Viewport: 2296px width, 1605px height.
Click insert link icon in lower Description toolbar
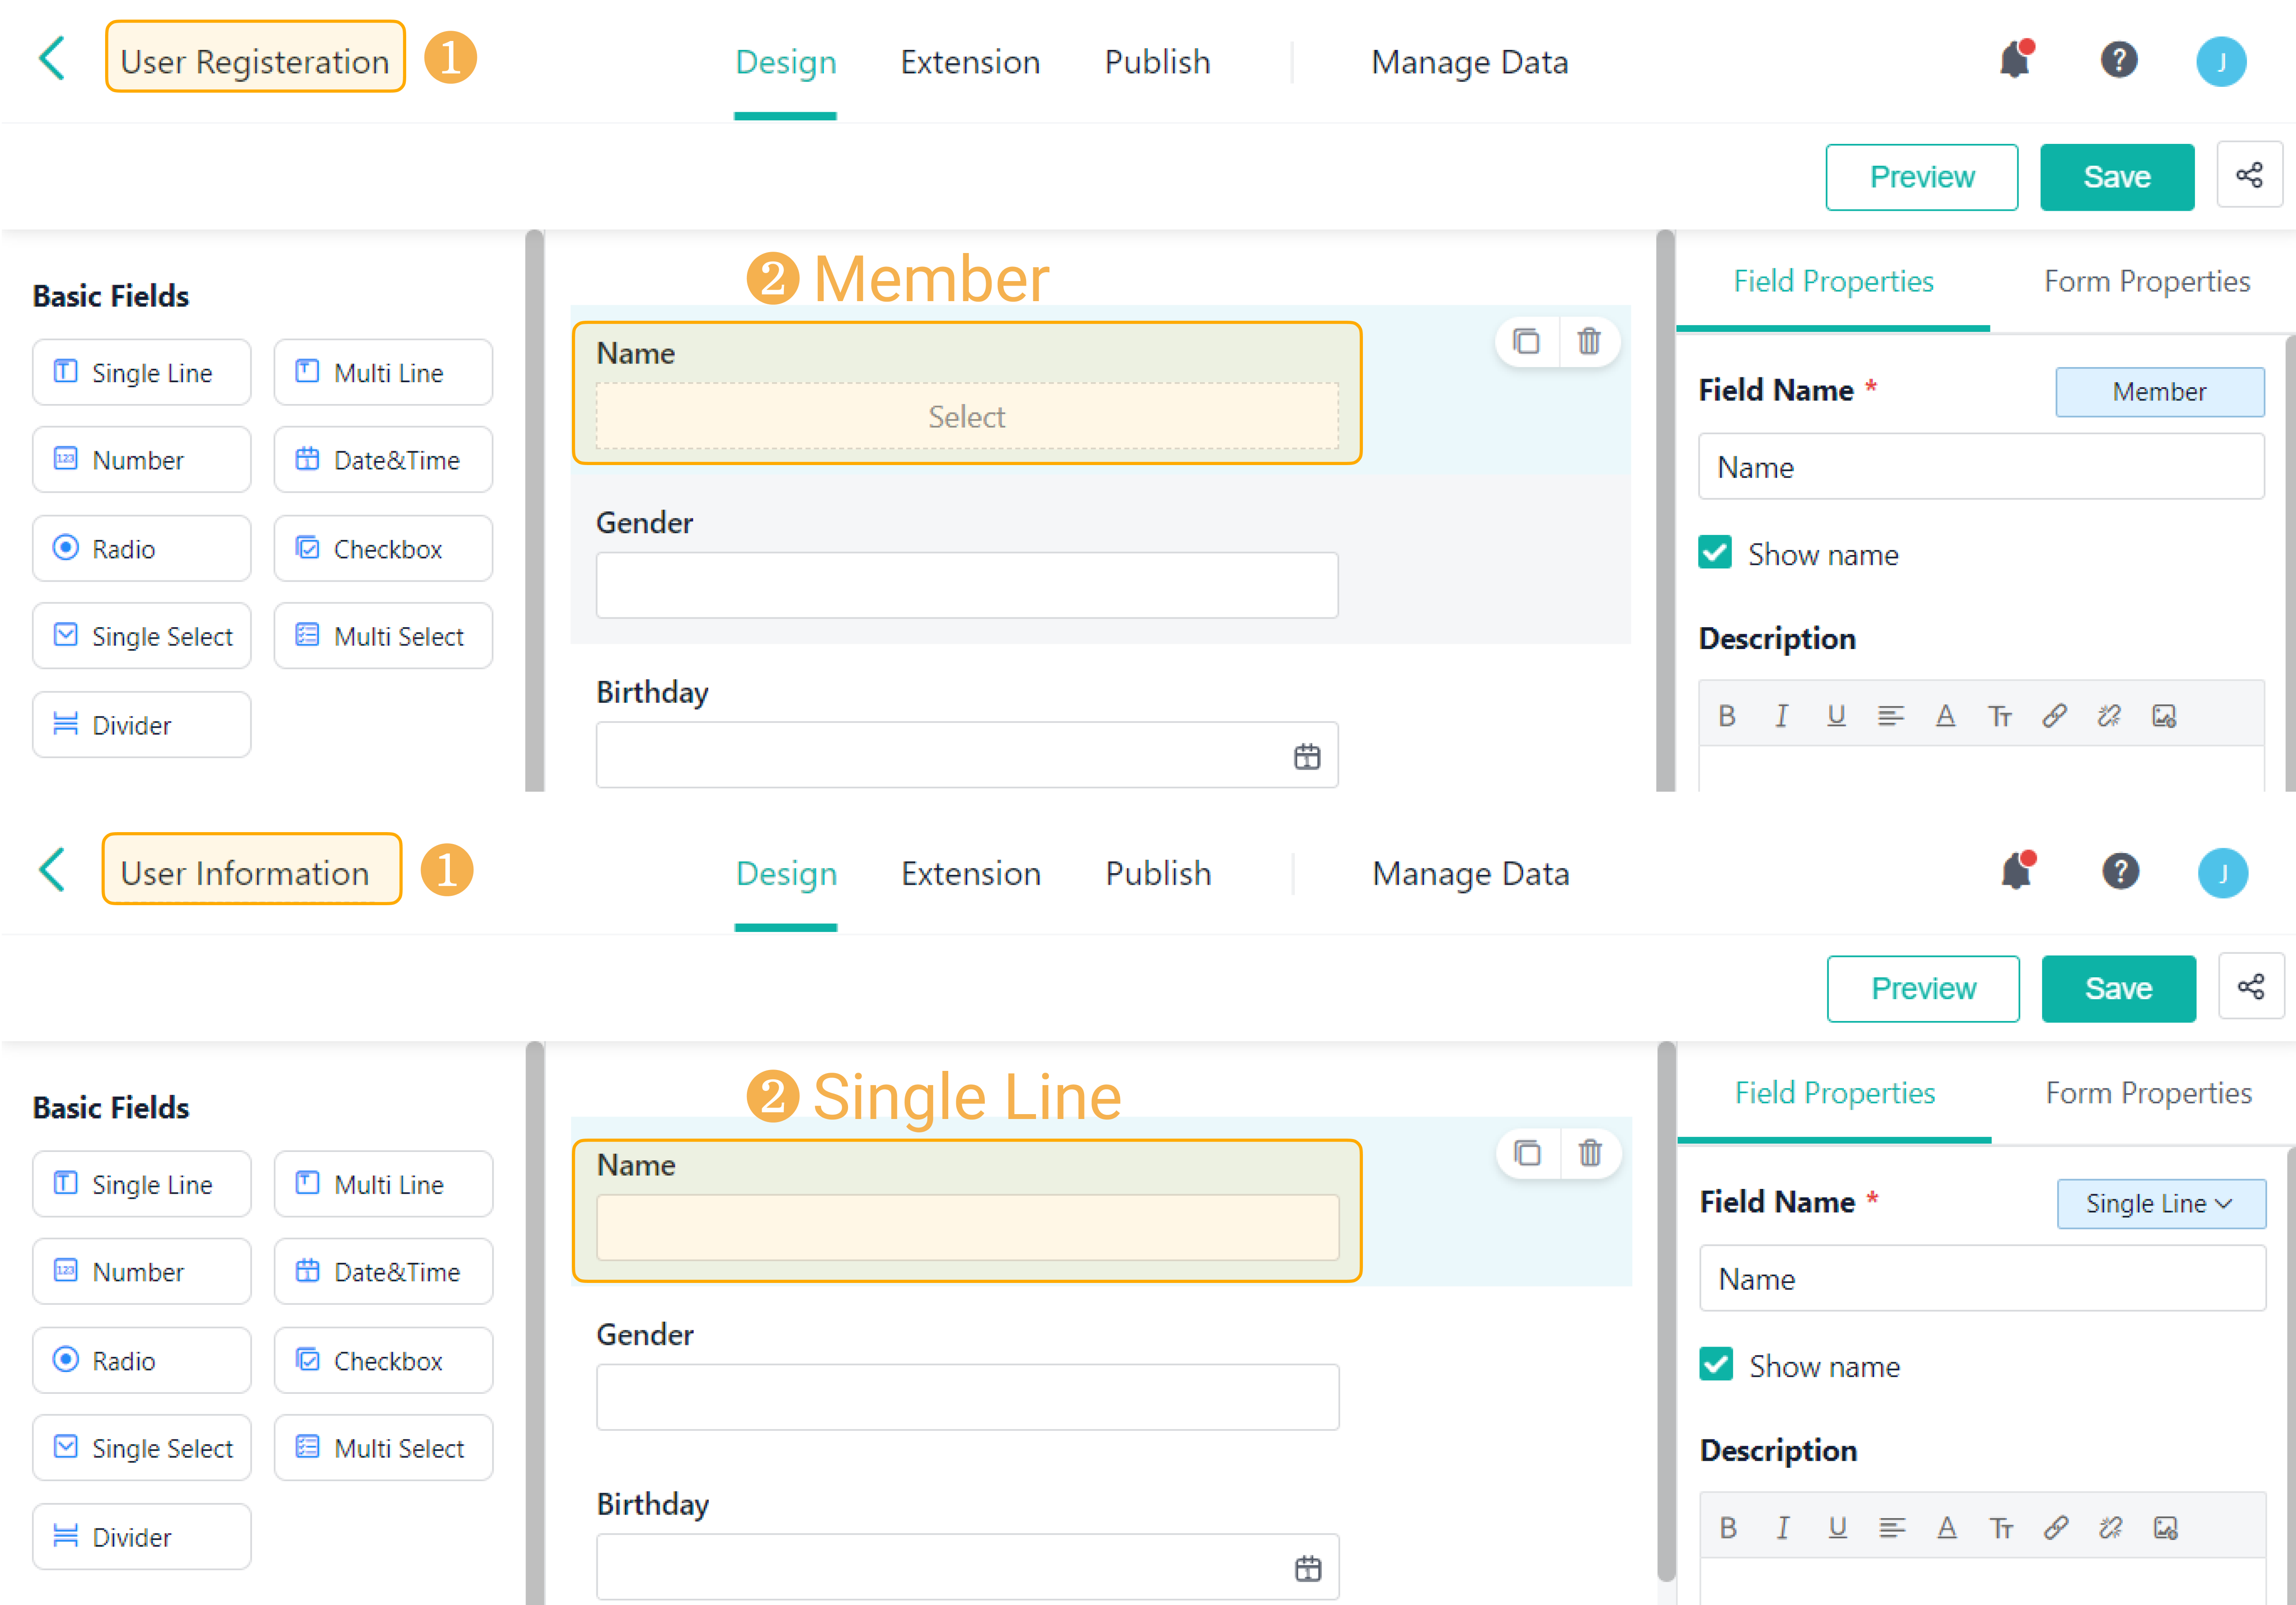pyautogui.click(x=2056, y=1528)
